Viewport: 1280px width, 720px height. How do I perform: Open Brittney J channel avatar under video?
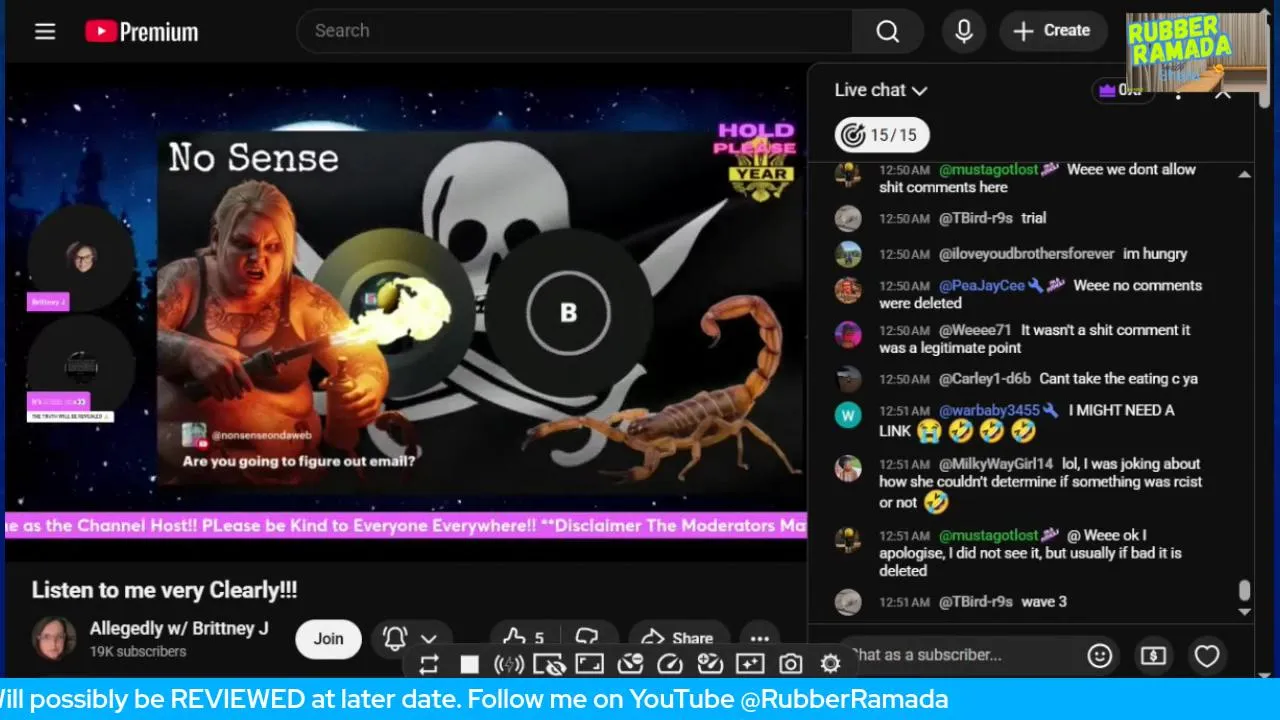[54, 638]
